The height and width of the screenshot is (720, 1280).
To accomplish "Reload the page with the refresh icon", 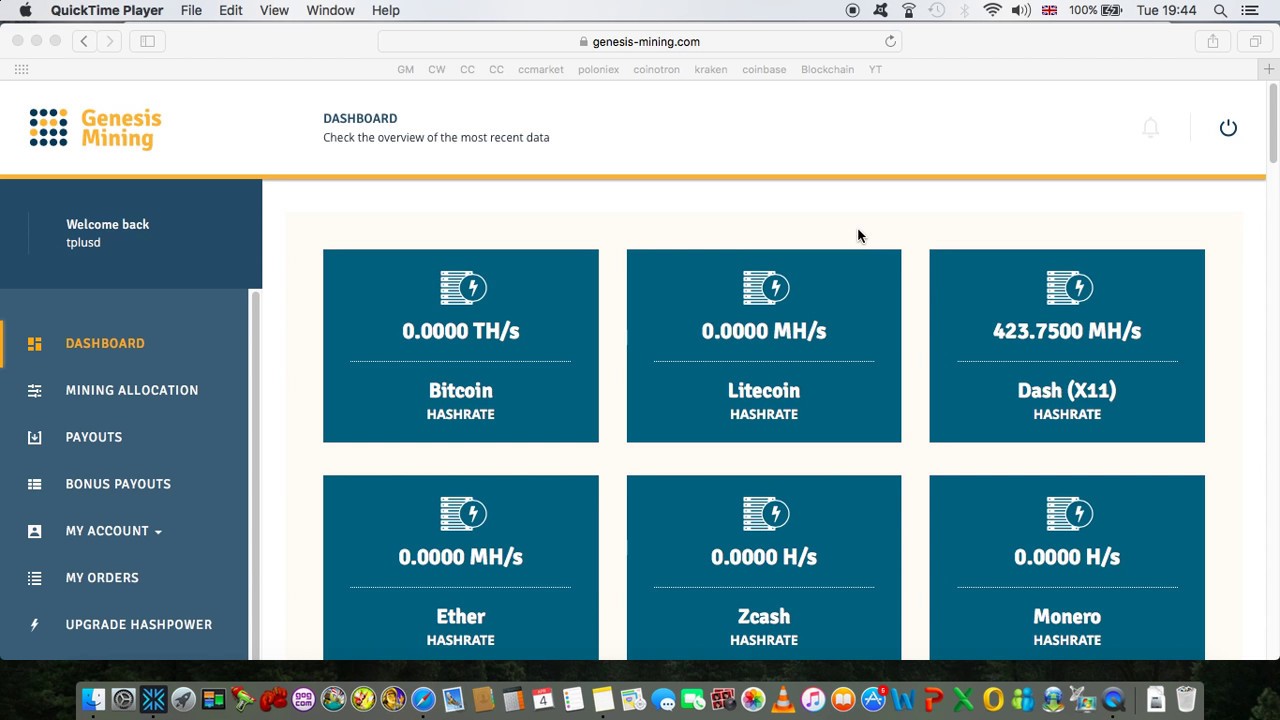I will pyautogui.click(x=890, y=41).
